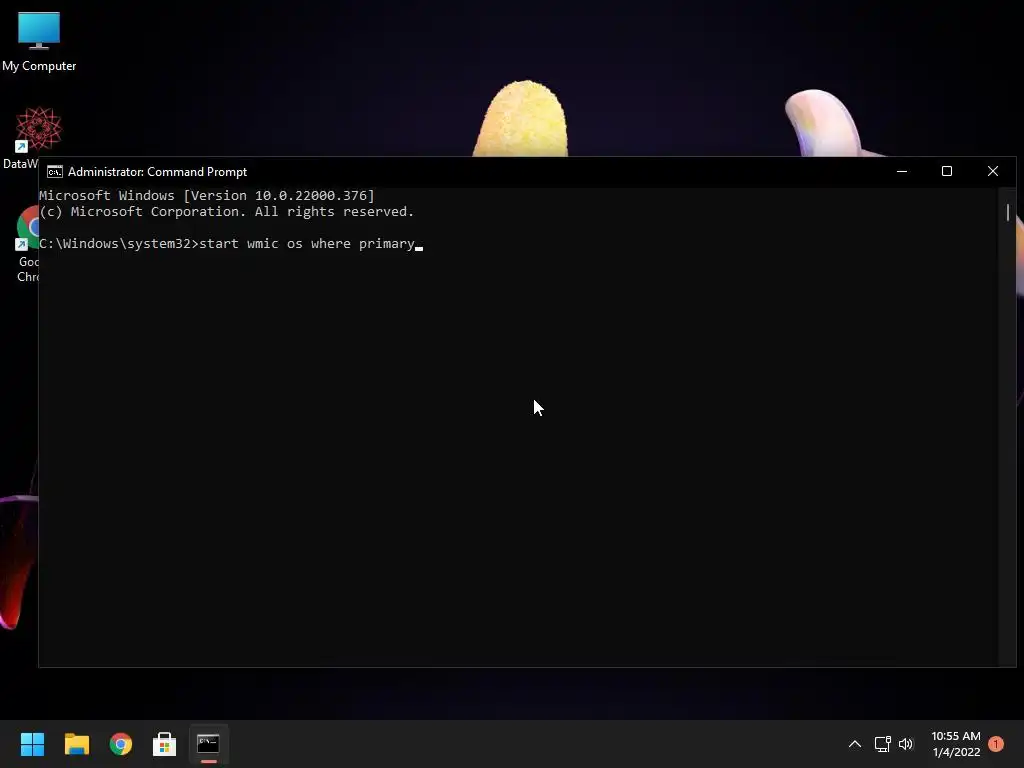Click the '(c) Microsoft Corporation. All rights reserved.' line
Viewport: 1024px width, 768px height.
(x=227, y=212)
